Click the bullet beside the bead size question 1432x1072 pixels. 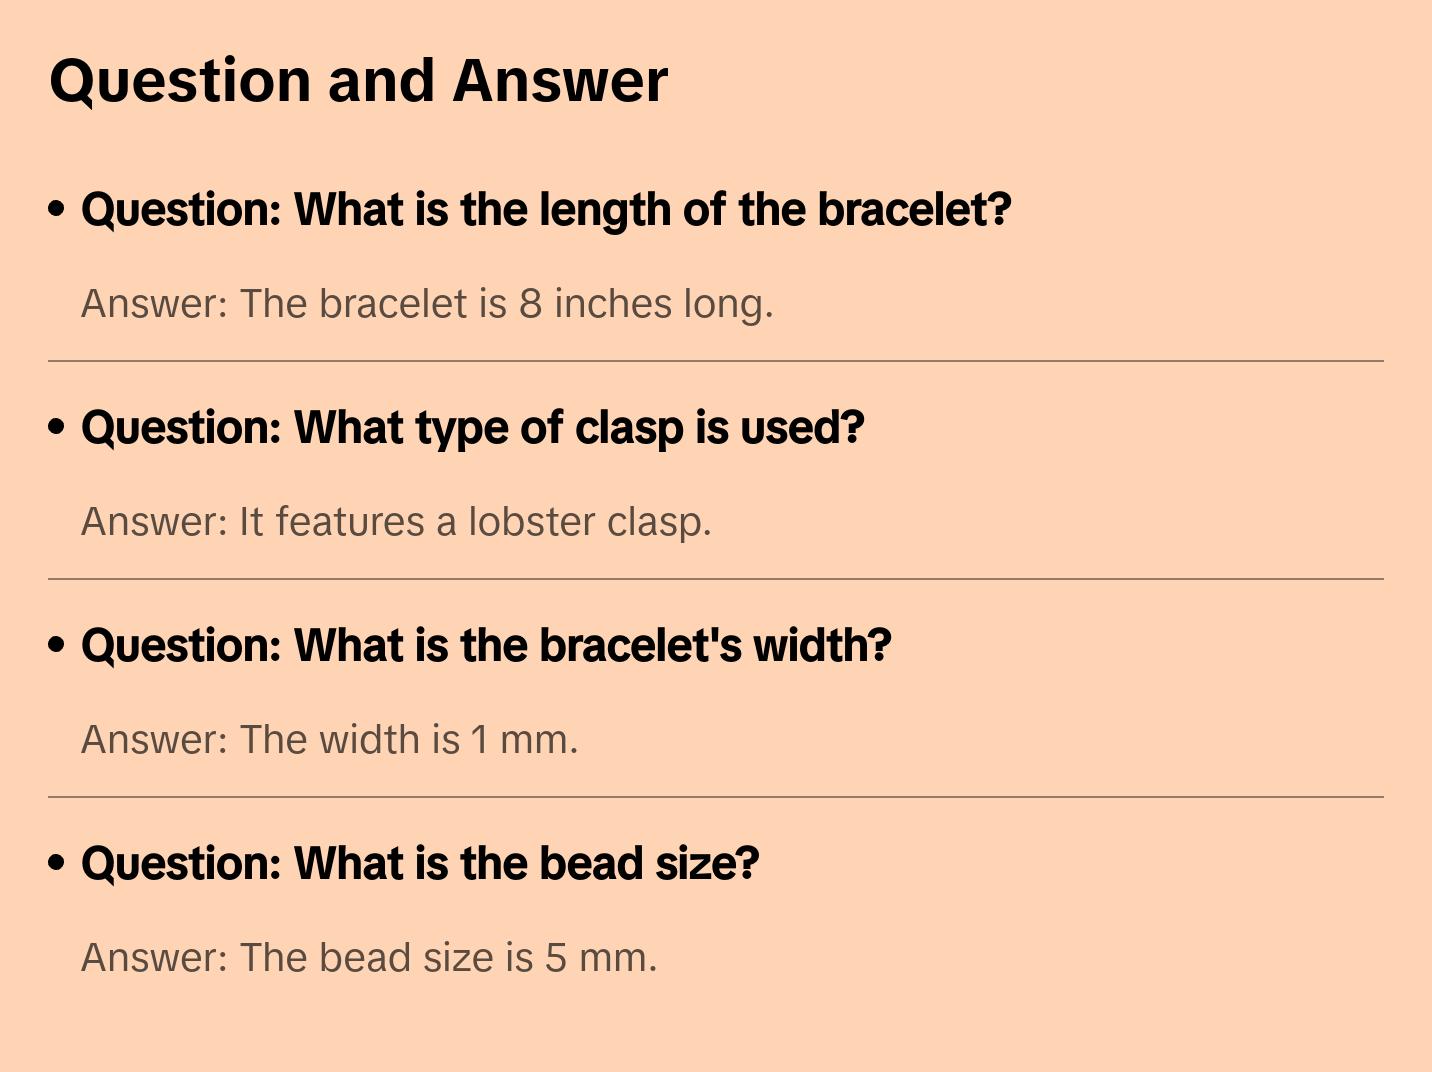pos(57,863)
